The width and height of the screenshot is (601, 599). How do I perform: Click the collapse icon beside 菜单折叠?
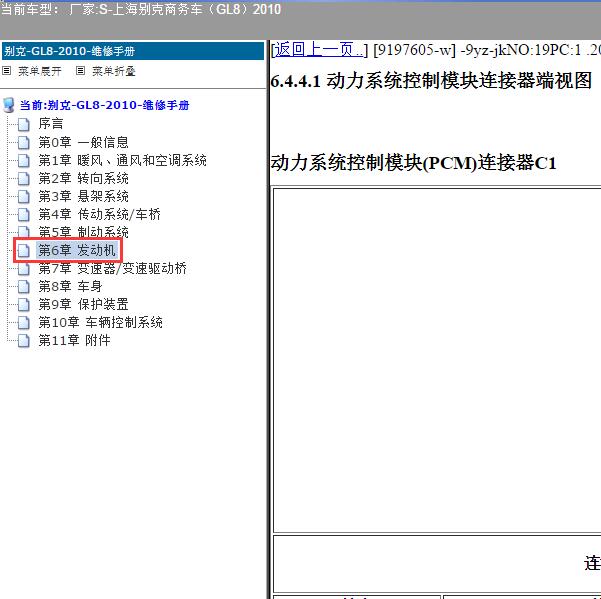point(80,71)
